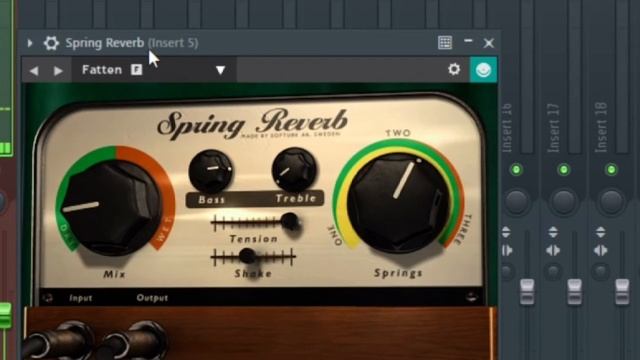This screenshot has height=360, width=640.
Task: Set Springs to ONE label
Action: tap(336, 236)
